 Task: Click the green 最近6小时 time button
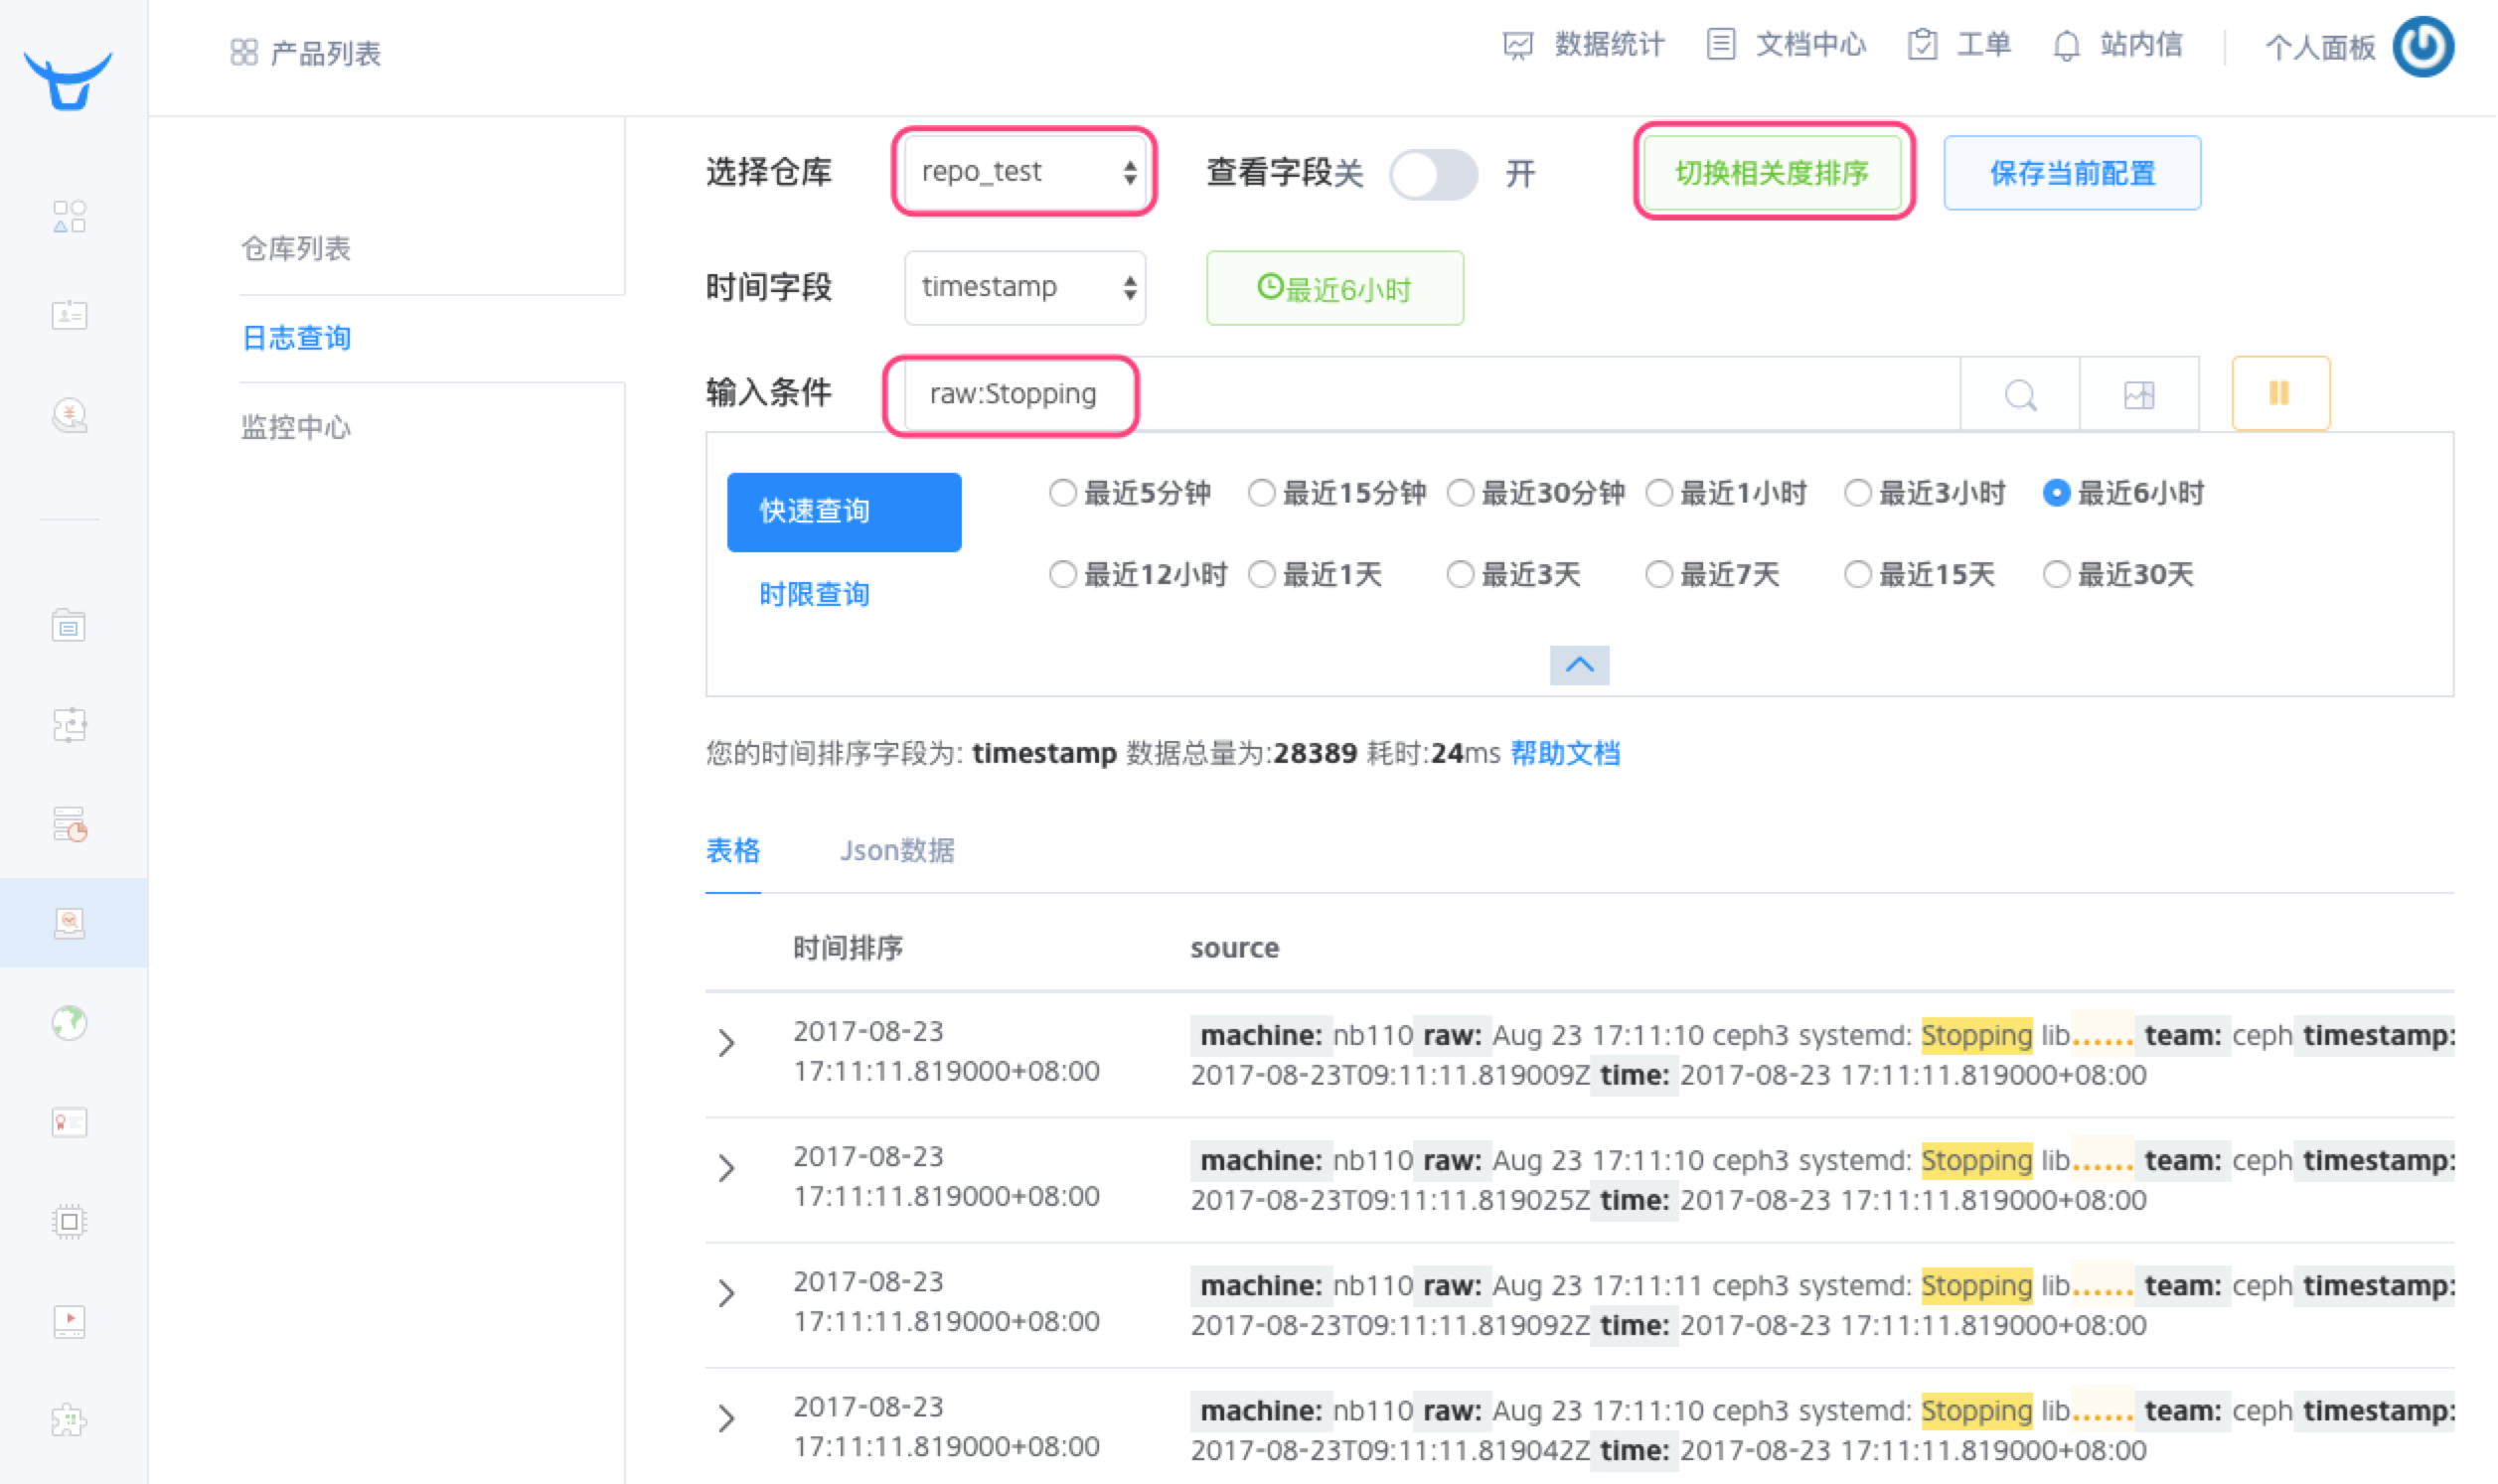1335,288
